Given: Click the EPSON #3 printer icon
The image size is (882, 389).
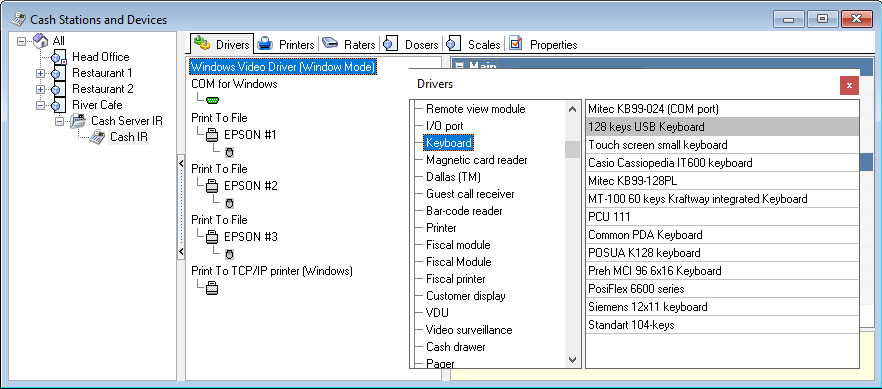Looking at the screenshot, I should (212, 237).
